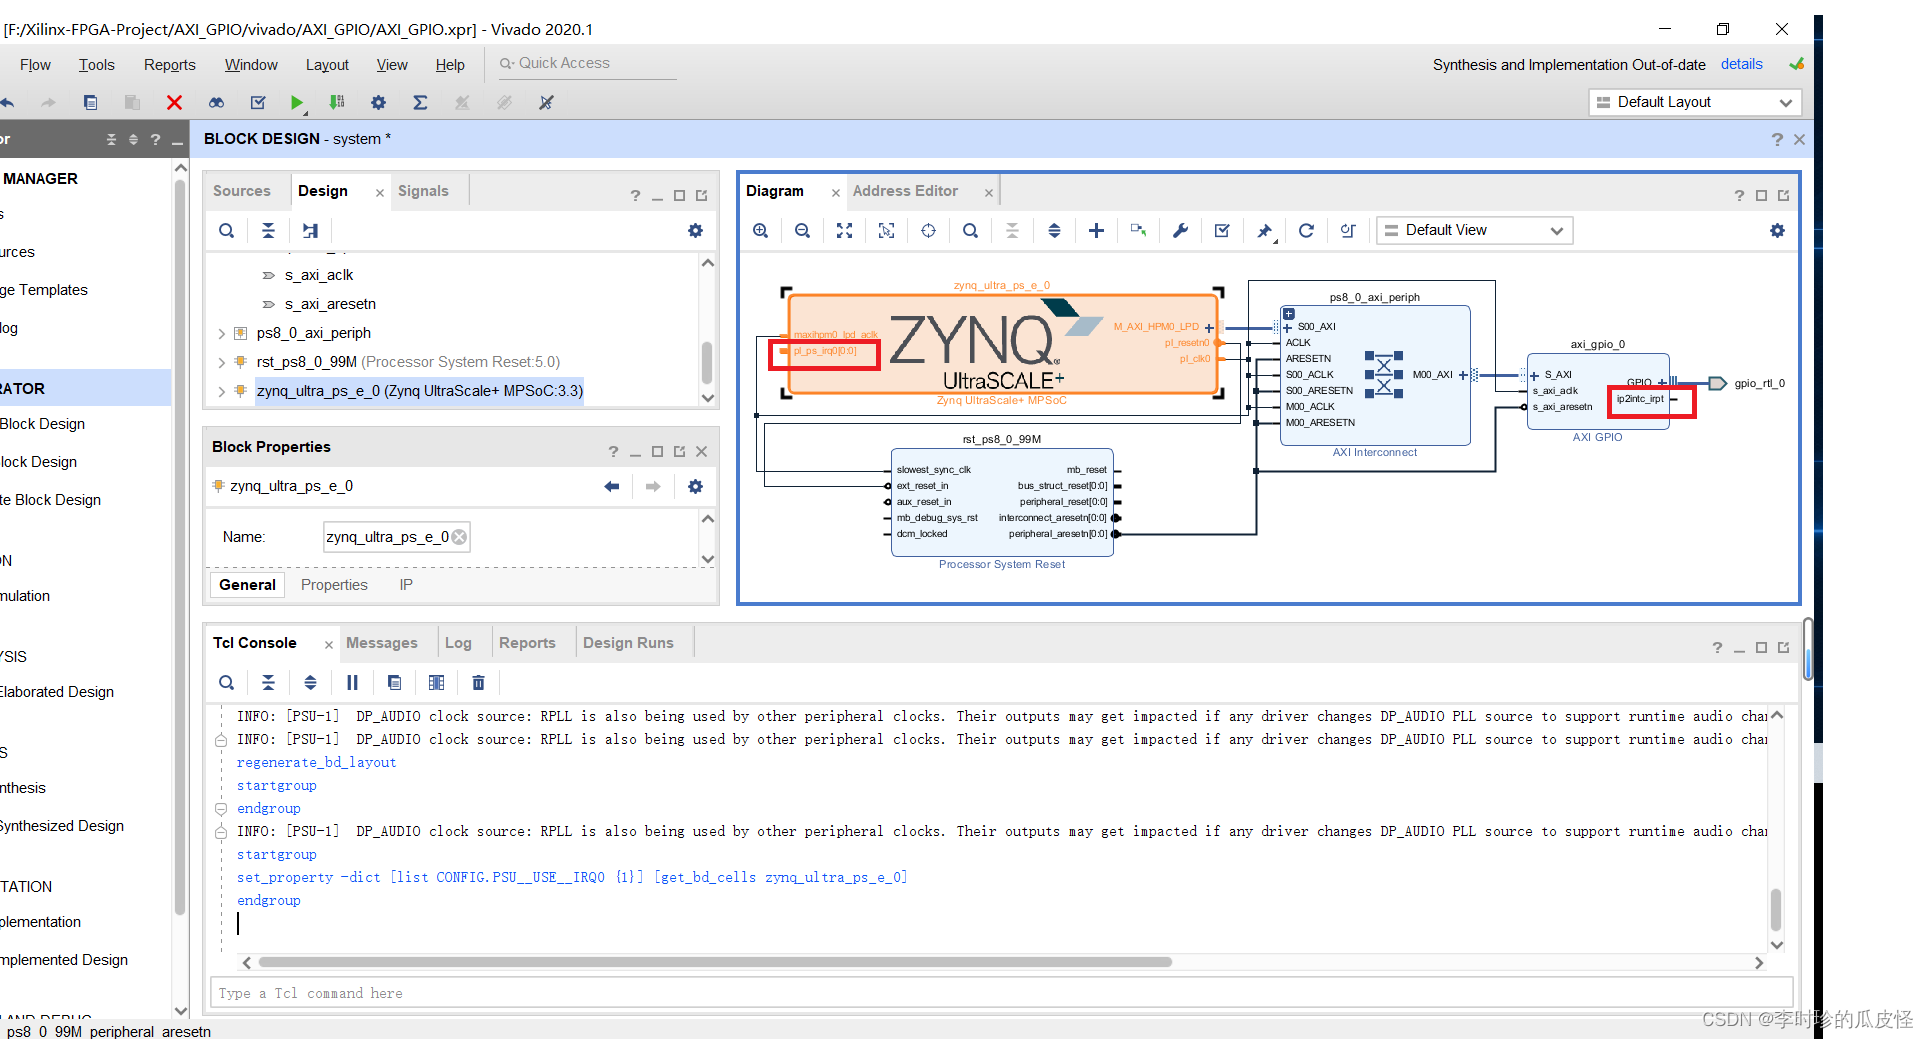This screenshot has width=1929, height=1039.
Task: Click the Quick Access search field
Action: pyautogui.click(x=590, y=63)
